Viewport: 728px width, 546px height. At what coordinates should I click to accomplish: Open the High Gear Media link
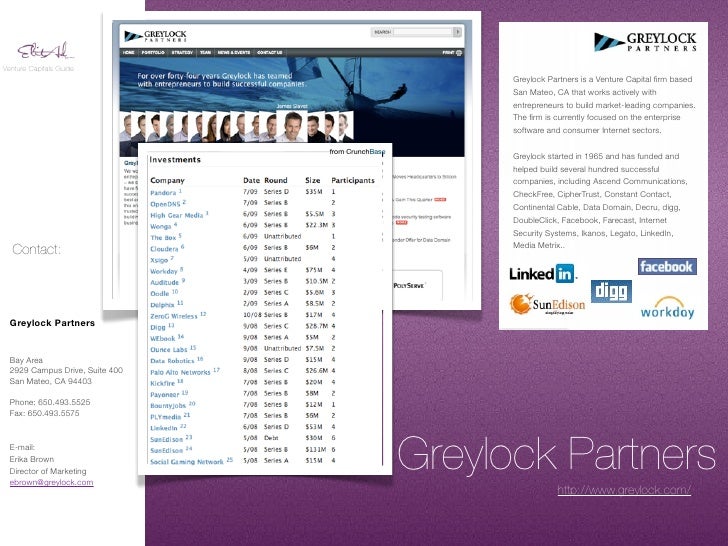click(176, 215)
